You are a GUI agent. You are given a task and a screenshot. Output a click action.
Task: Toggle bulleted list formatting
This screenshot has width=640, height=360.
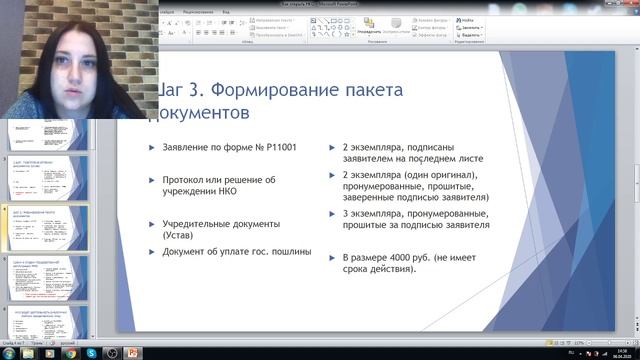[x=199, y=23]
